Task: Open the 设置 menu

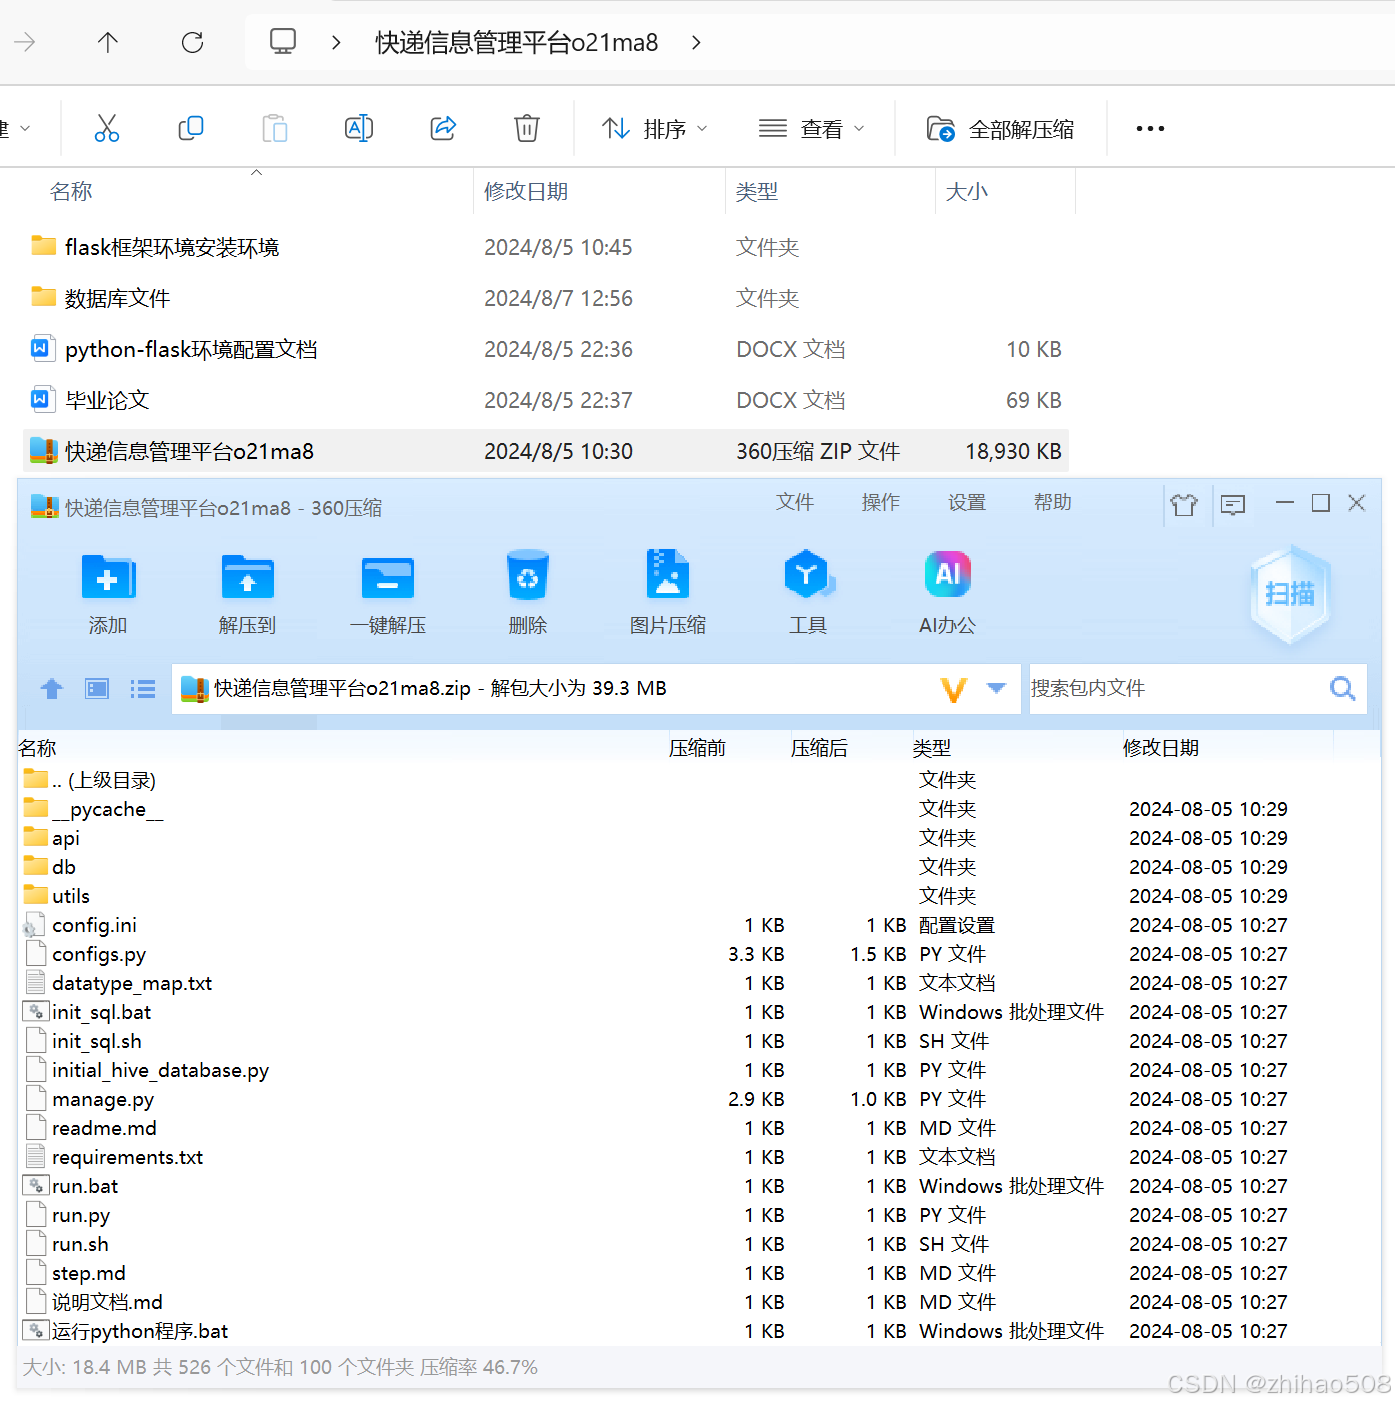Action: (966, 503)
